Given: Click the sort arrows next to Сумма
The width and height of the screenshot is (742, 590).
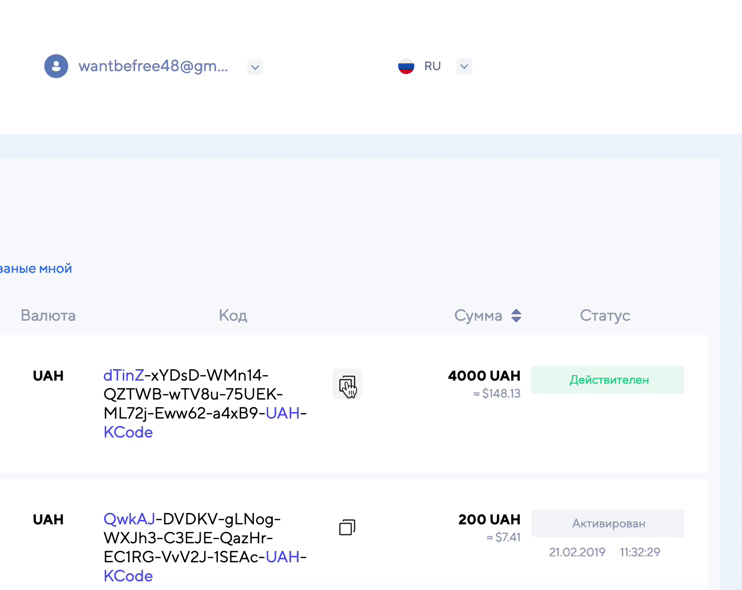Looking at the screenshot, I should (x=516, y=315).
